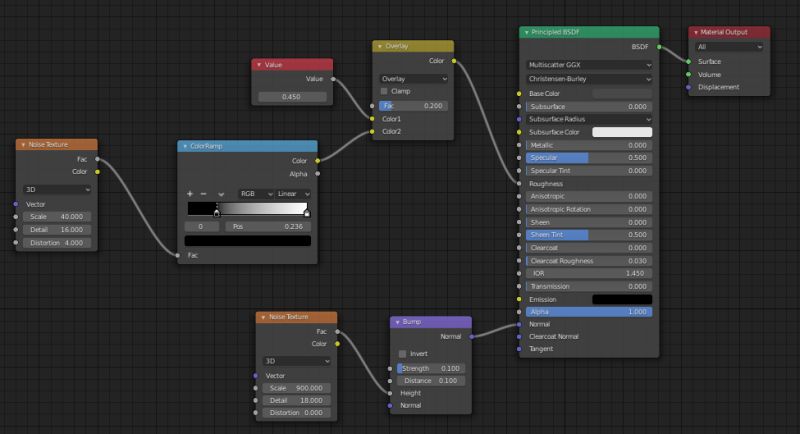Viewport: 800px width, 434px height.
Task: Open the 3D dropdown in bottom Noise Texture
Action: [x=296, y=361]
